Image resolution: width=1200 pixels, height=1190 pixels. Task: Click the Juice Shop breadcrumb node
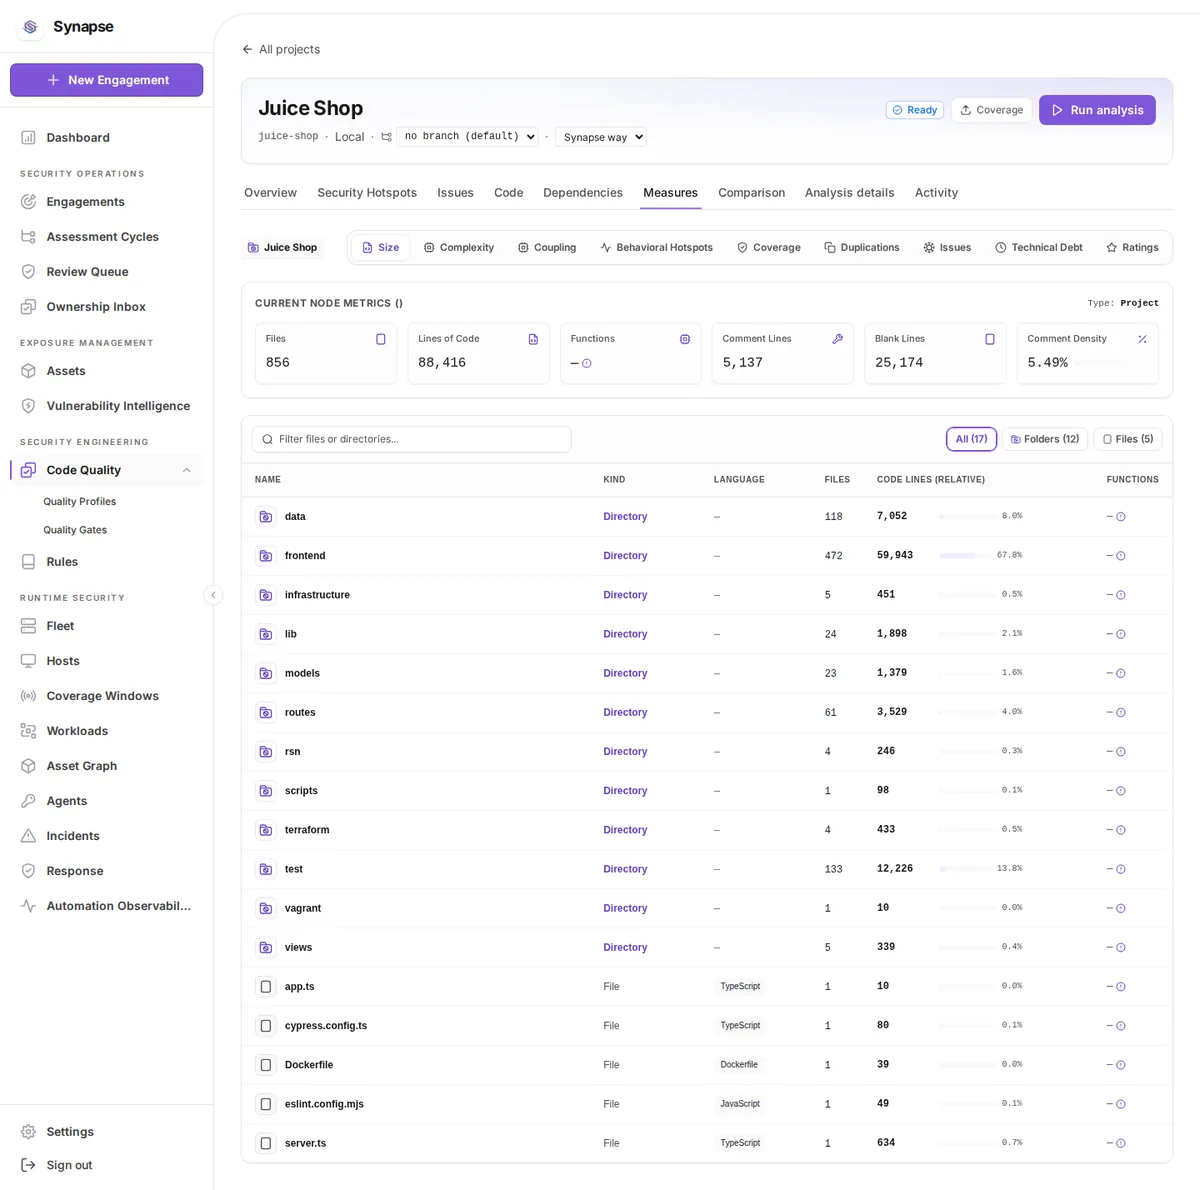(282, 248)
